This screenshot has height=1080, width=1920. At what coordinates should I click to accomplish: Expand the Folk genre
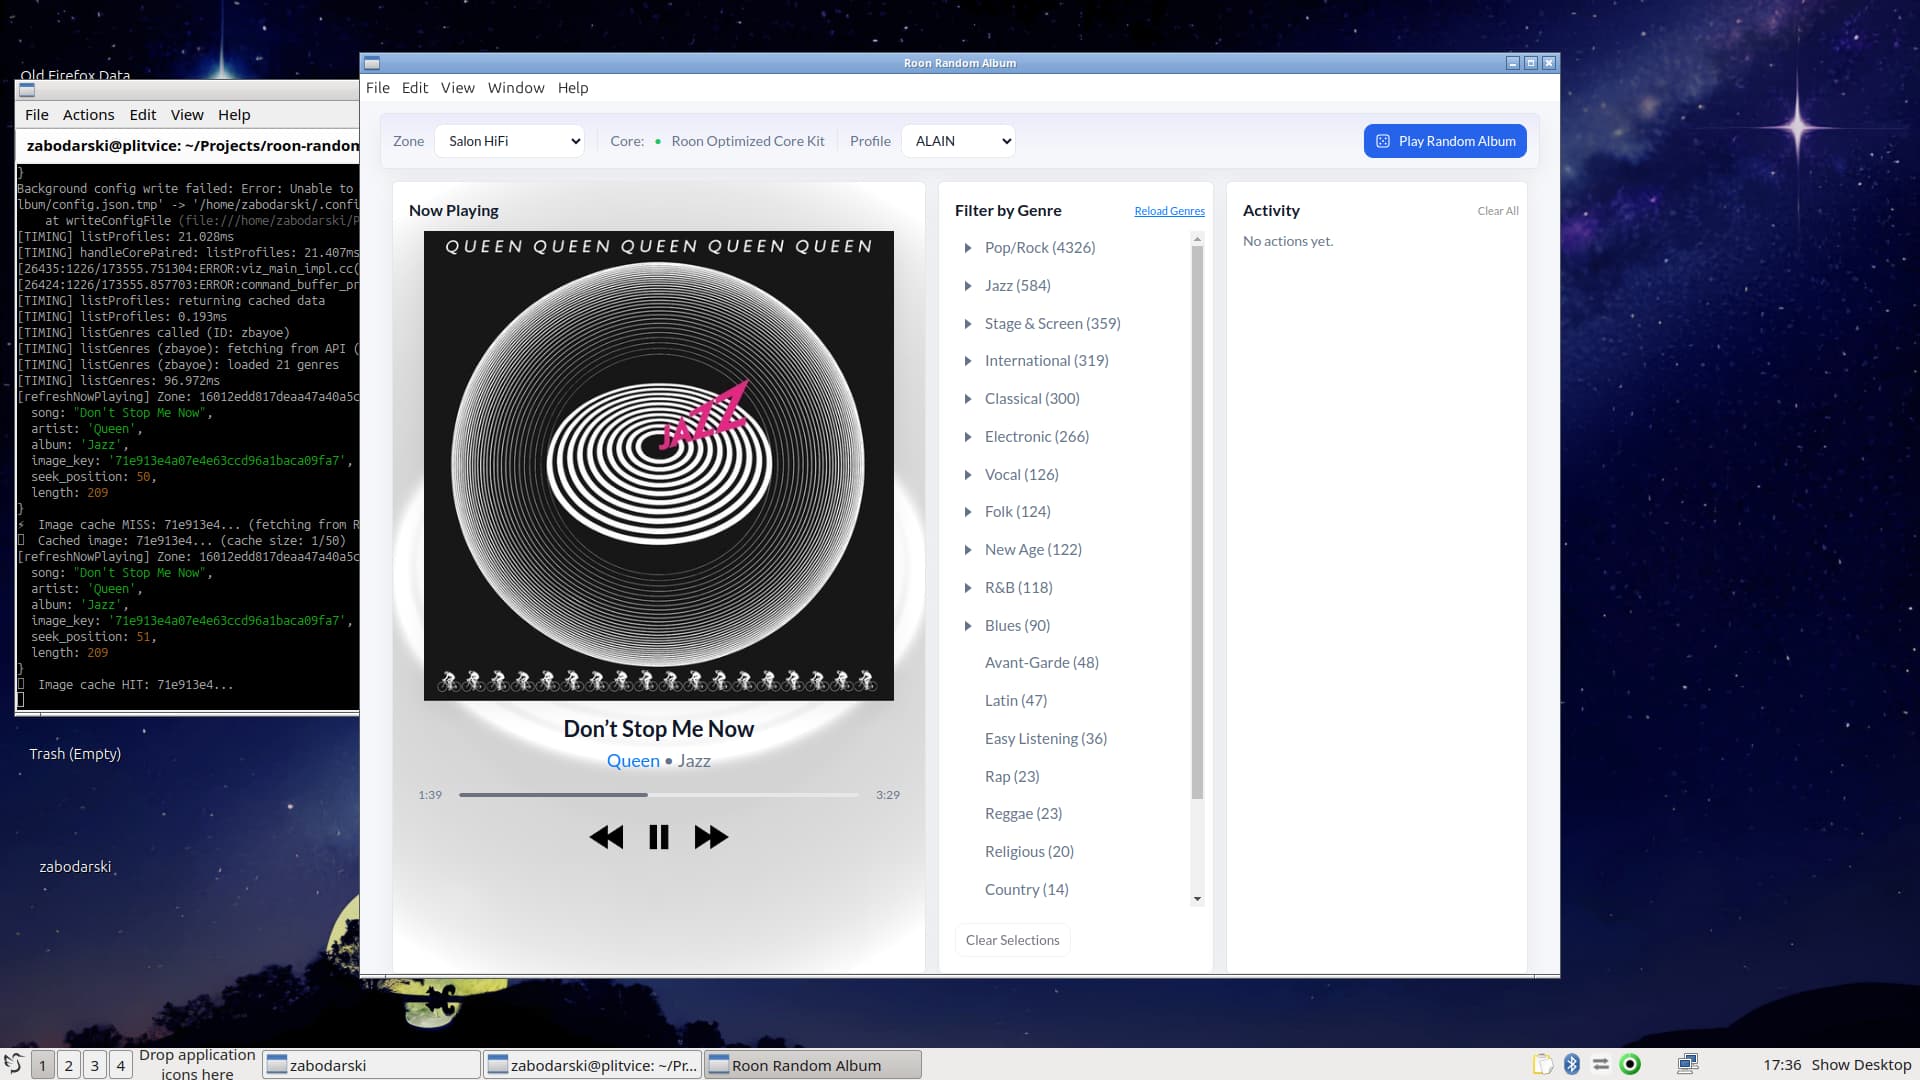tap(968, 512)
